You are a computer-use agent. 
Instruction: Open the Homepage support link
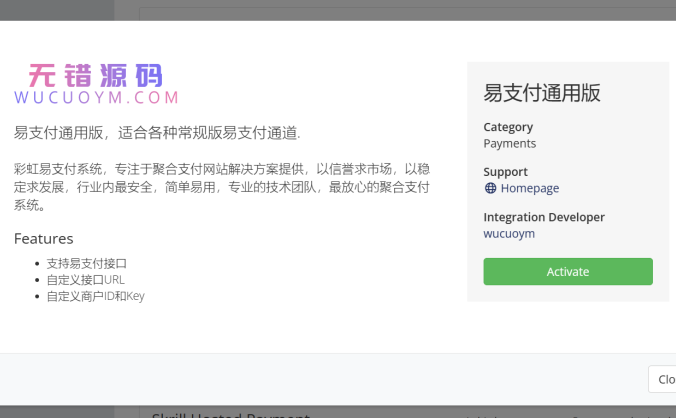pyautogui.click(x=529, y=188)
